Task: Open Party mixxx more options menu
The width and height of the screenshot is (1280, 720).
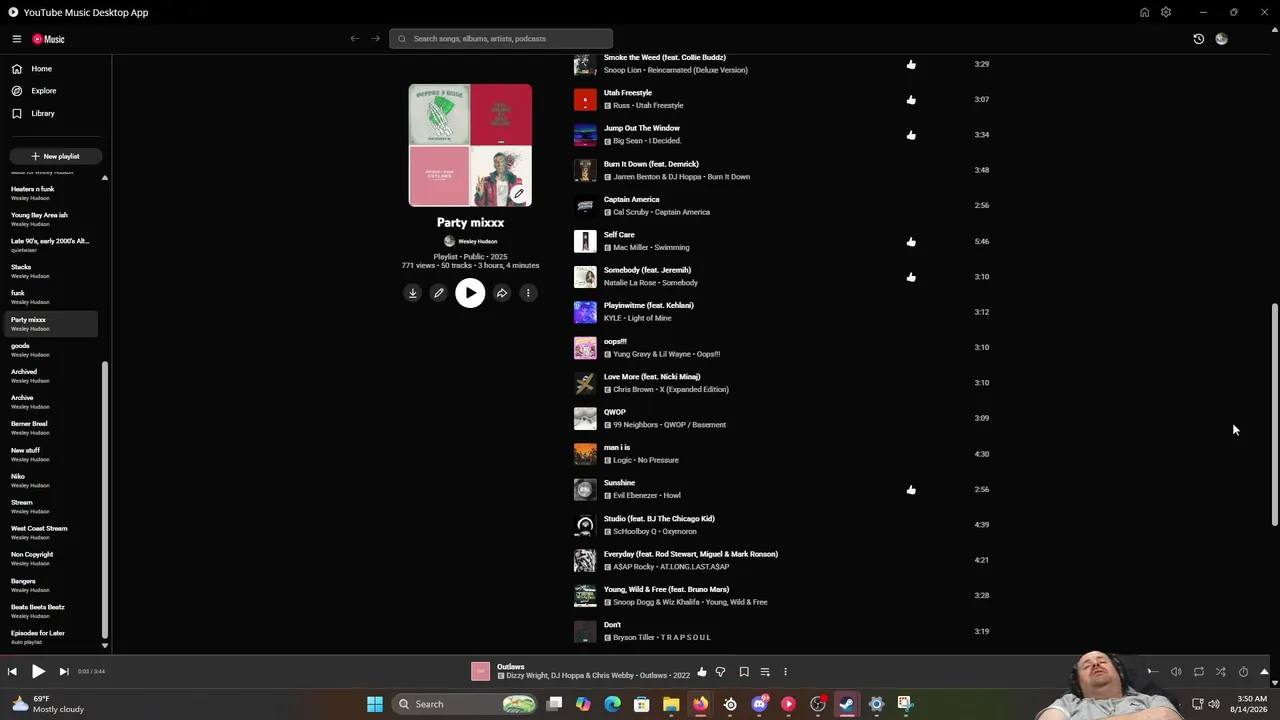Action: click(x=528, y=293)
